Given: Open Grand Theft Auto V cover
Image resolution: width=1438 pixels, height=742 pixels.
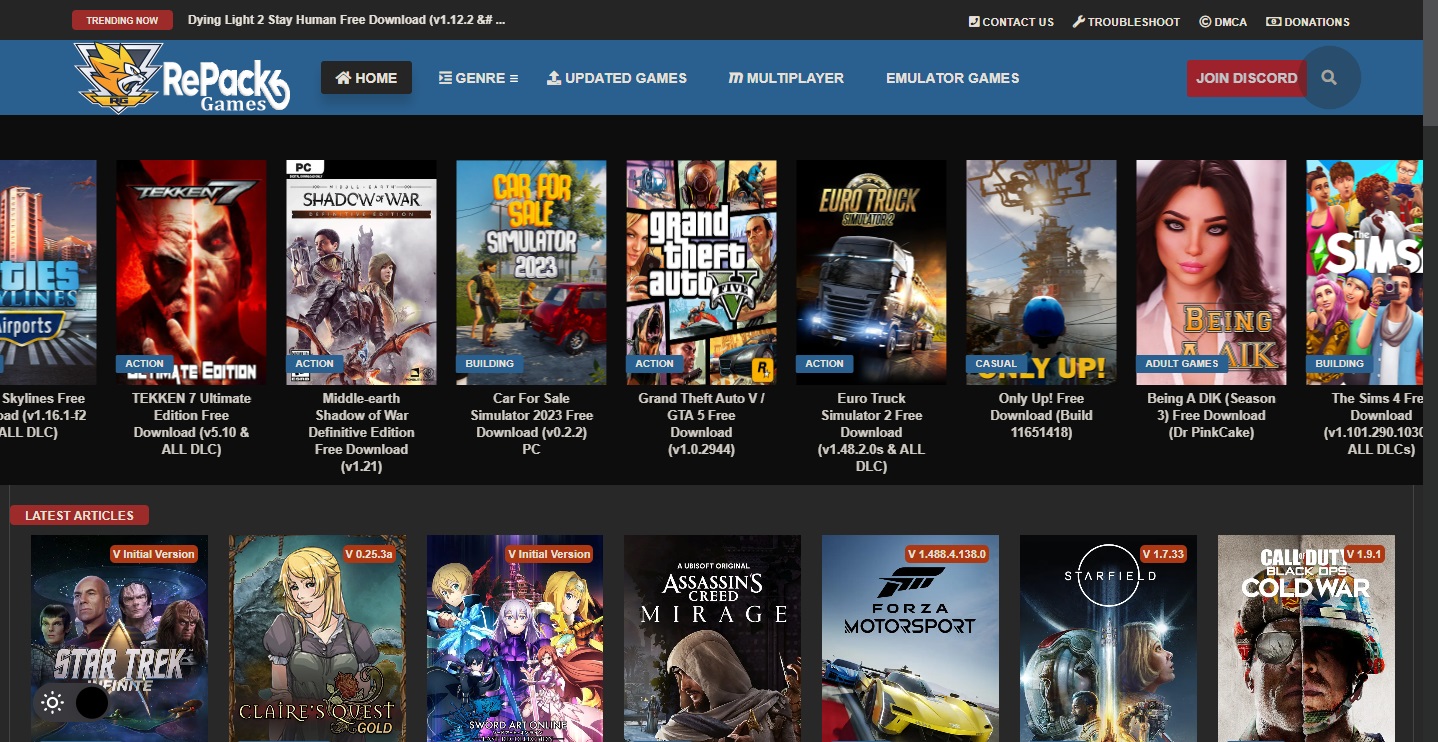Looking at the screenshot, I should point(701,272).
